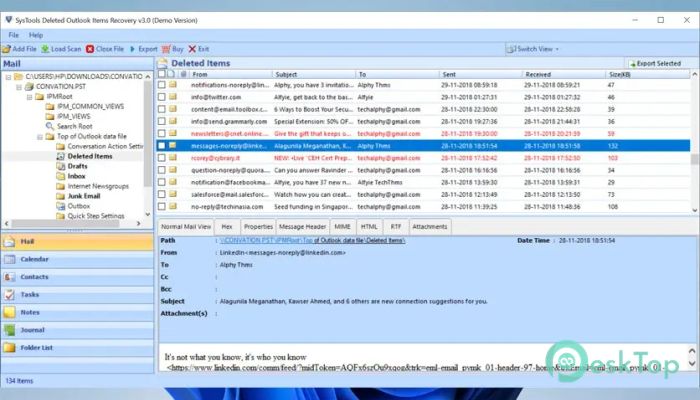The image size is (700, 400).
Task: Collapse the CONVATION.PST tree node
Action: click(x=19, y=87)
